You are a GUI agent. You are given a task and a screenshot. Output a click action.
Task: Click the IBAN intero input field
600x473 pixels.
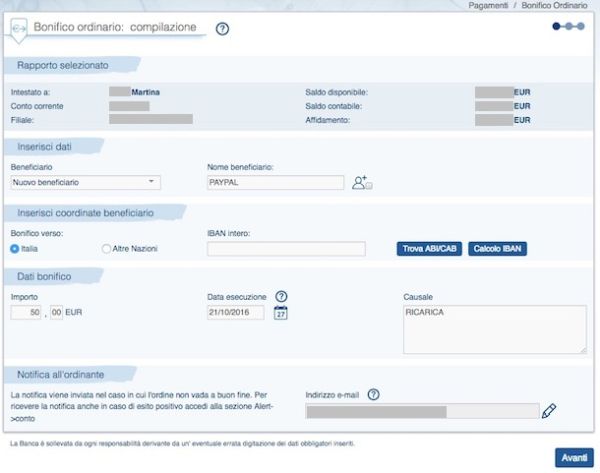(284, 249)
